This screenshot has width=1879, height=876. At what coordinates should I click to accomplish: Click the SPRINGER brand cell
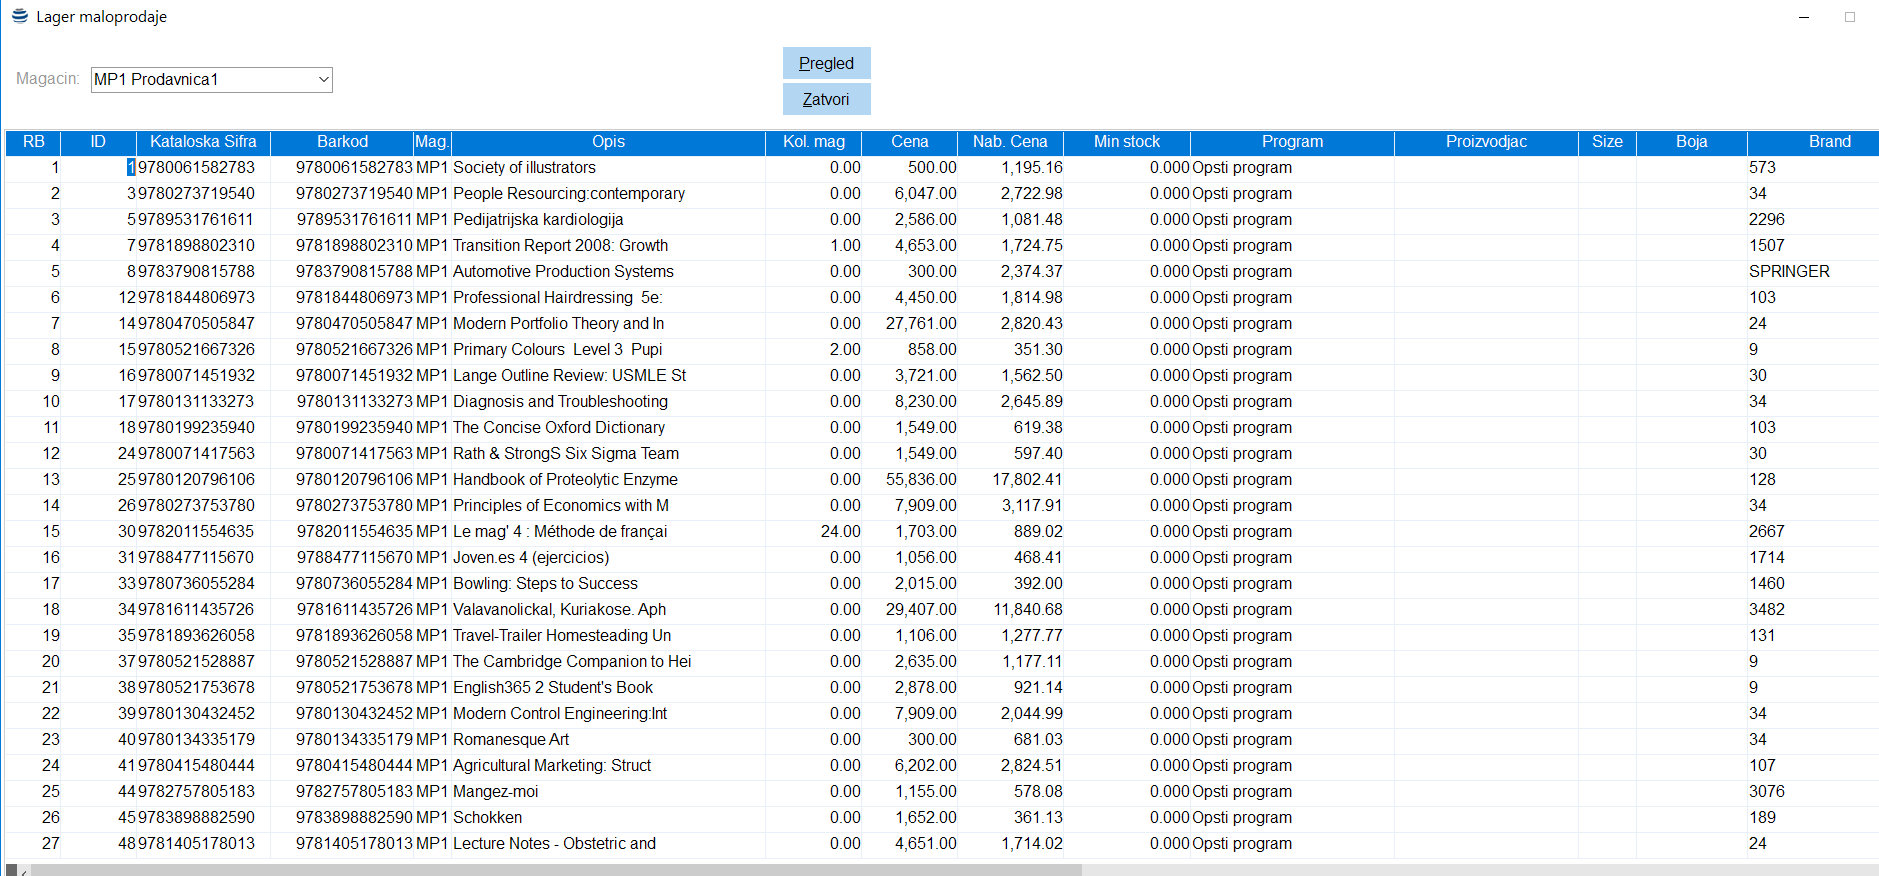tap(1789, 272)
